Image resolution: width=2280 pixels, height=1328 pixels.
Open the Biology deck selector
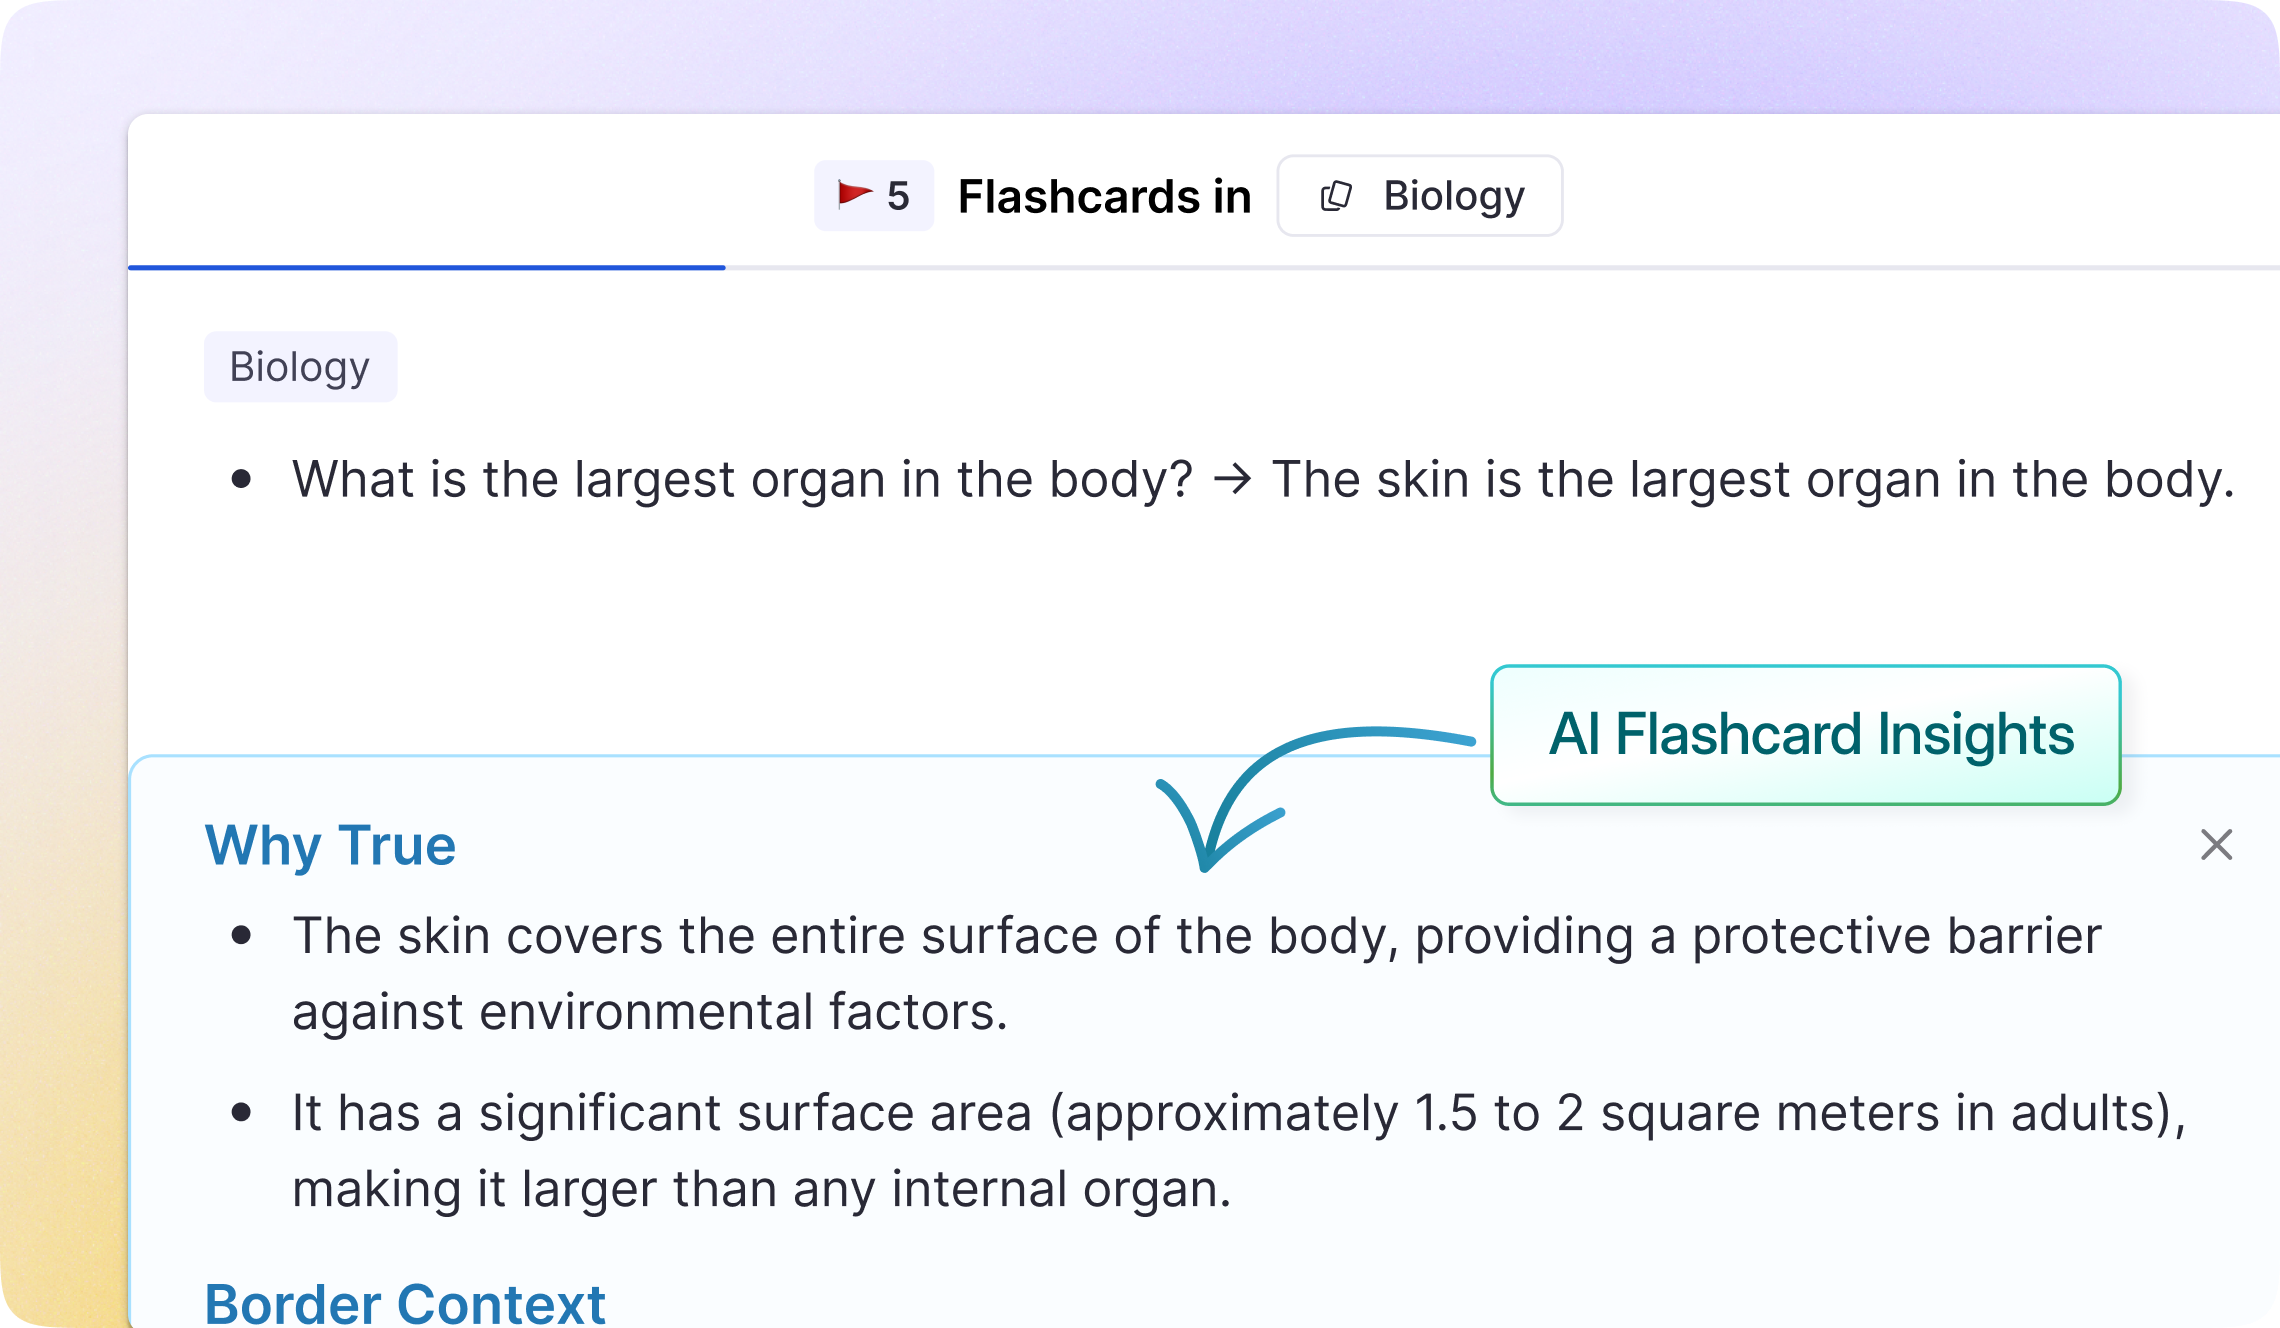1419,196
